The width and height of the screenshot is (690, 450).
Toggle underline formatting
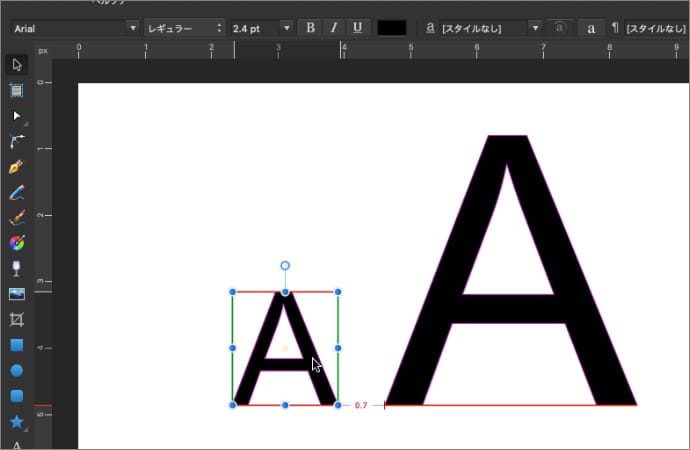pos(356,28)
